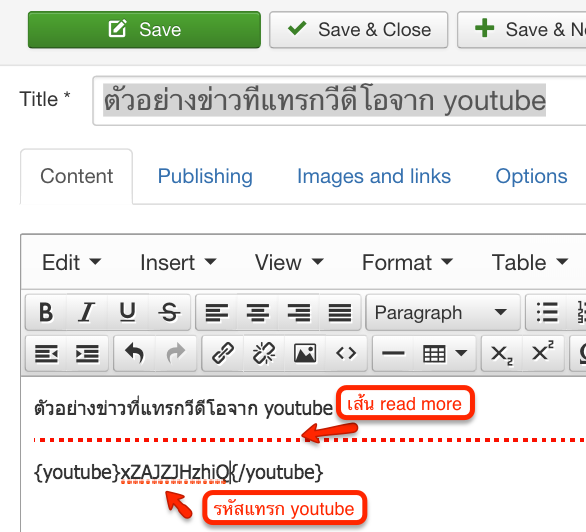586x532 pixels.
Task: Open the editor Table menu
Action: click(530, 262)
